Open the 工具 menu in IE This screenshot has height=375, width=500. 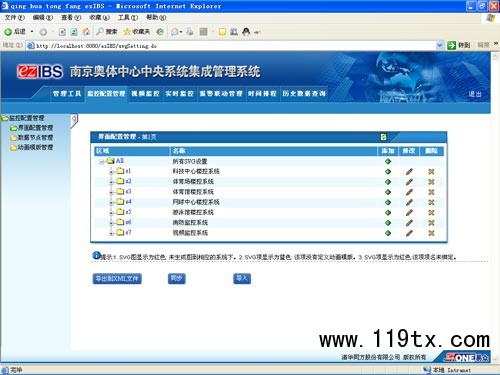[128, 18]
